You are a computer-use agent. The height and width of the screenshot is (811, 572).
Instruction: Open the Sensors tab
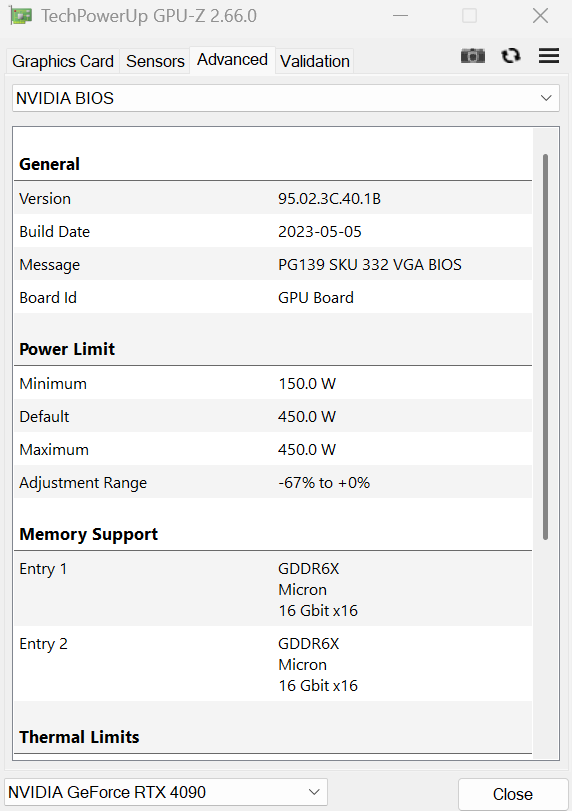point(155,61)
